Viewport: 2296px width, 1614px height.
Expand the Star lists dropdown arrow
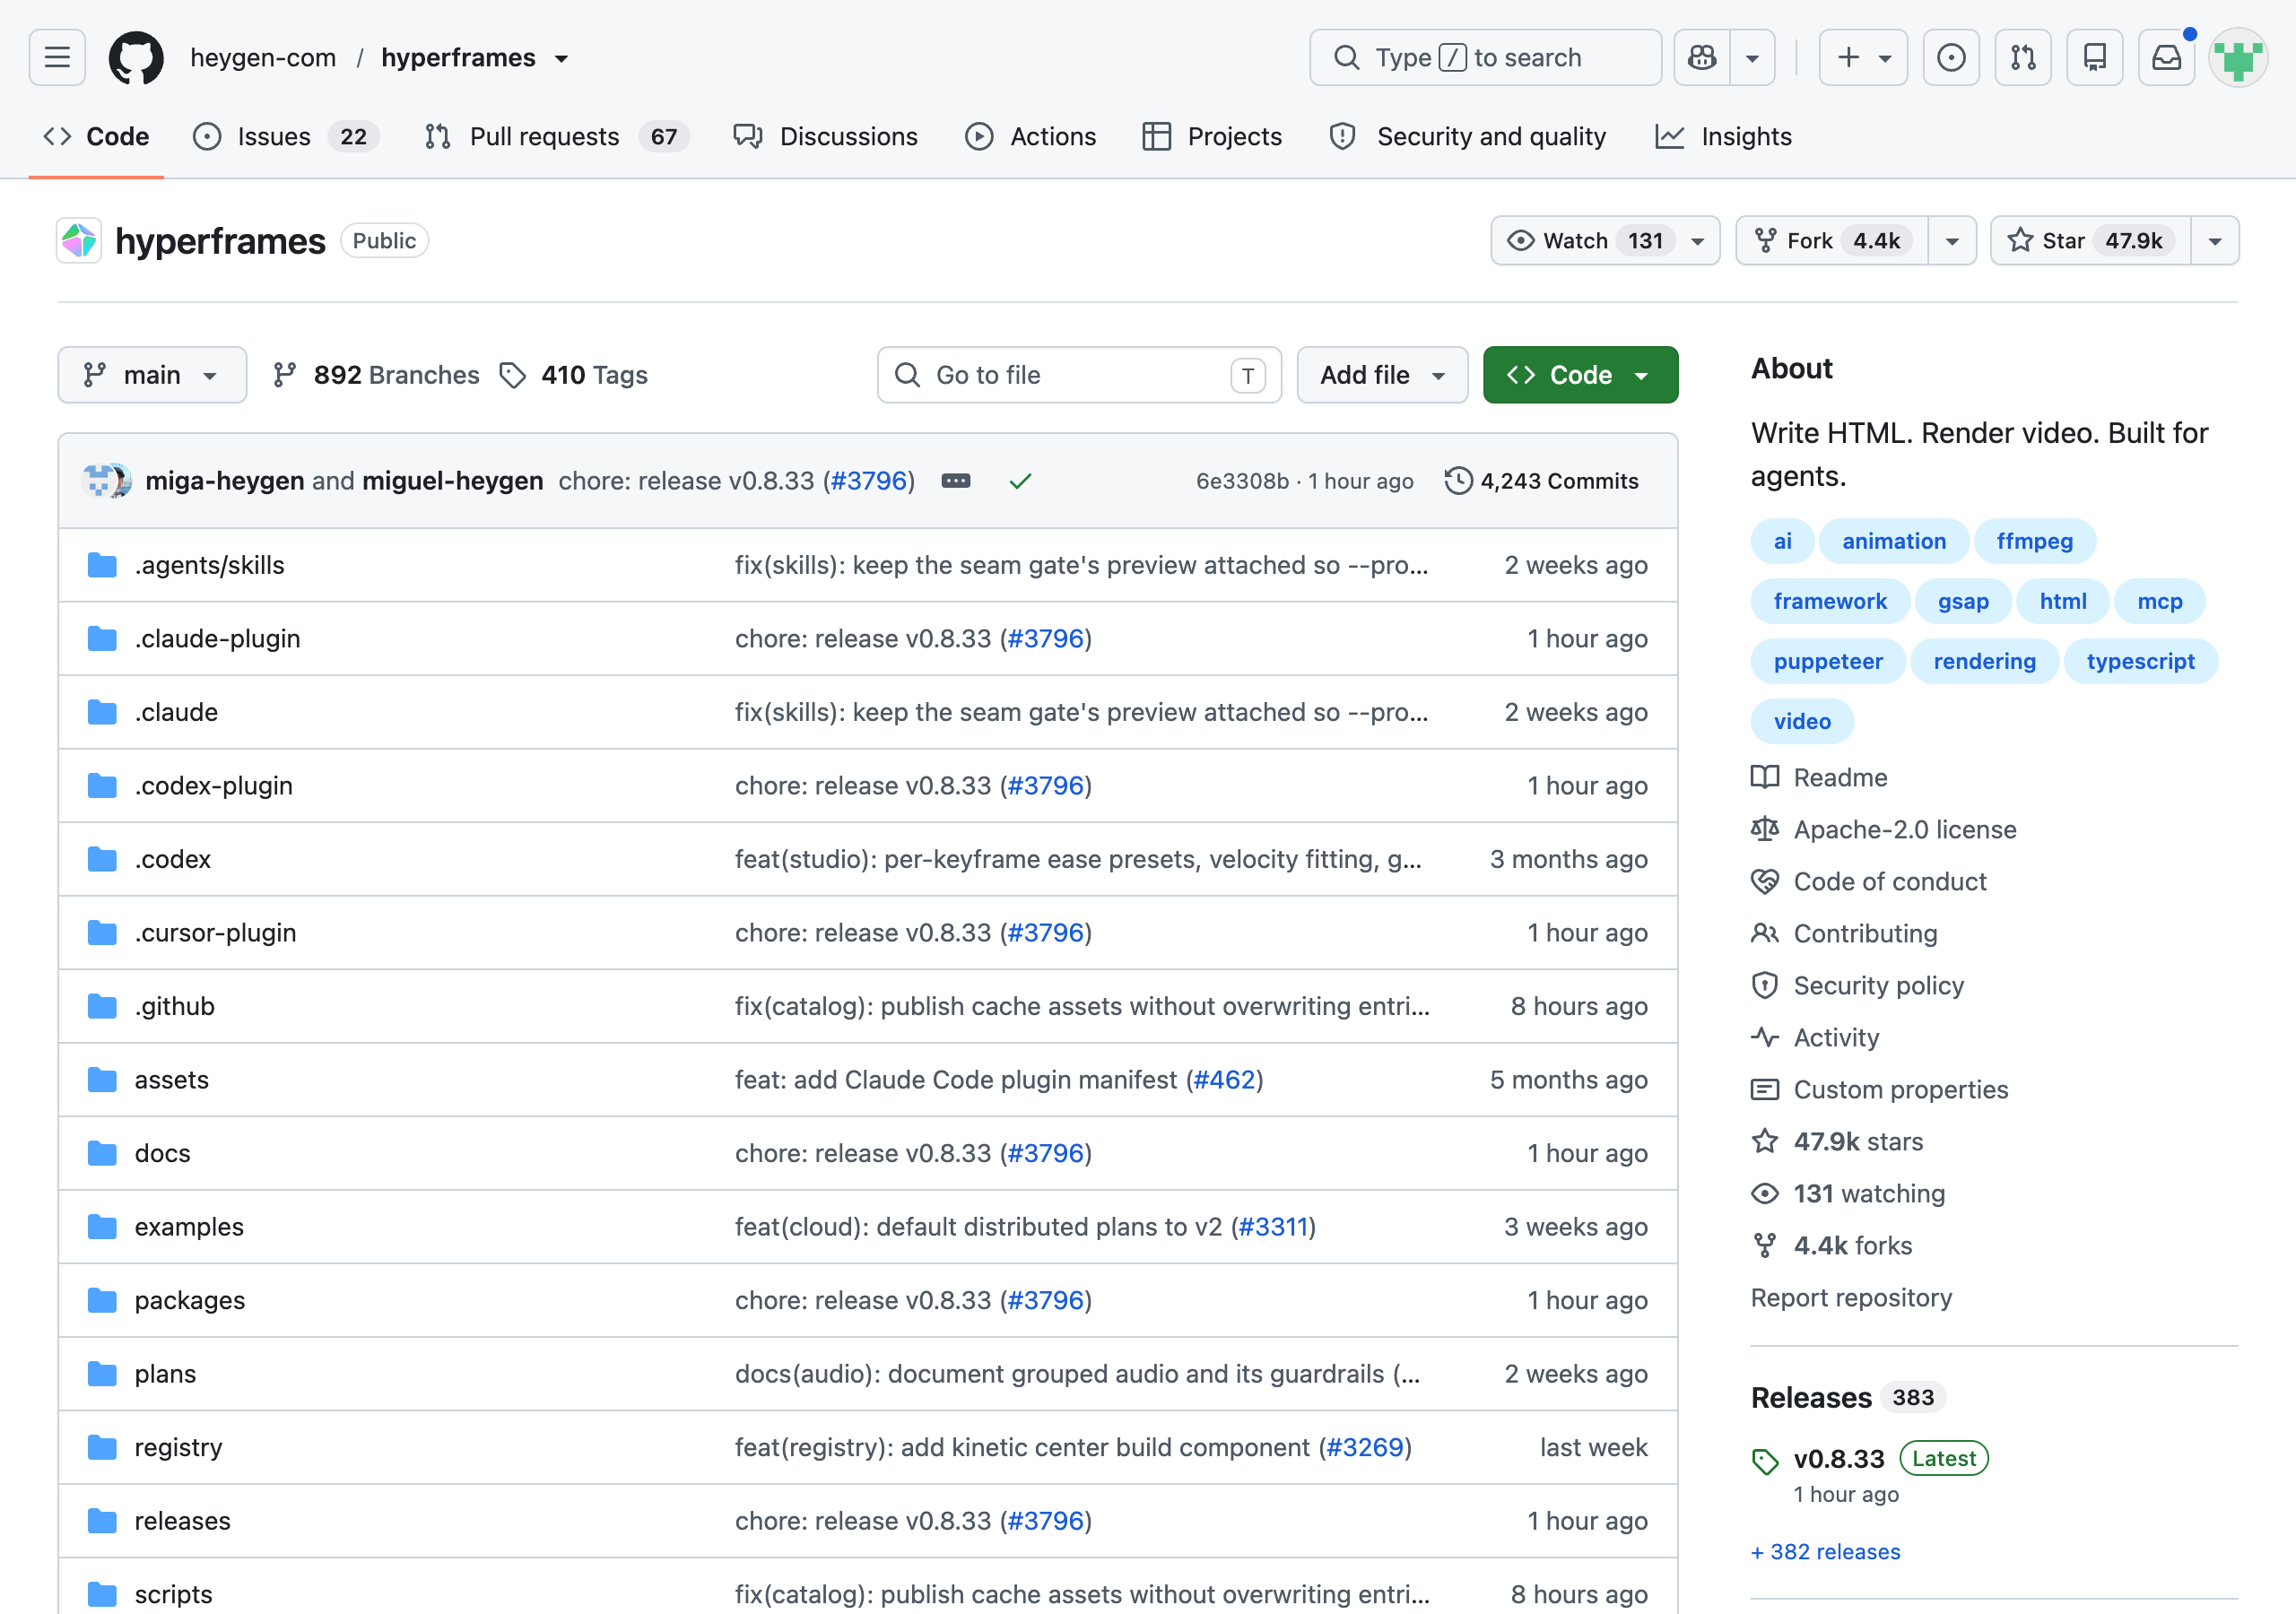coord(2215,241)
